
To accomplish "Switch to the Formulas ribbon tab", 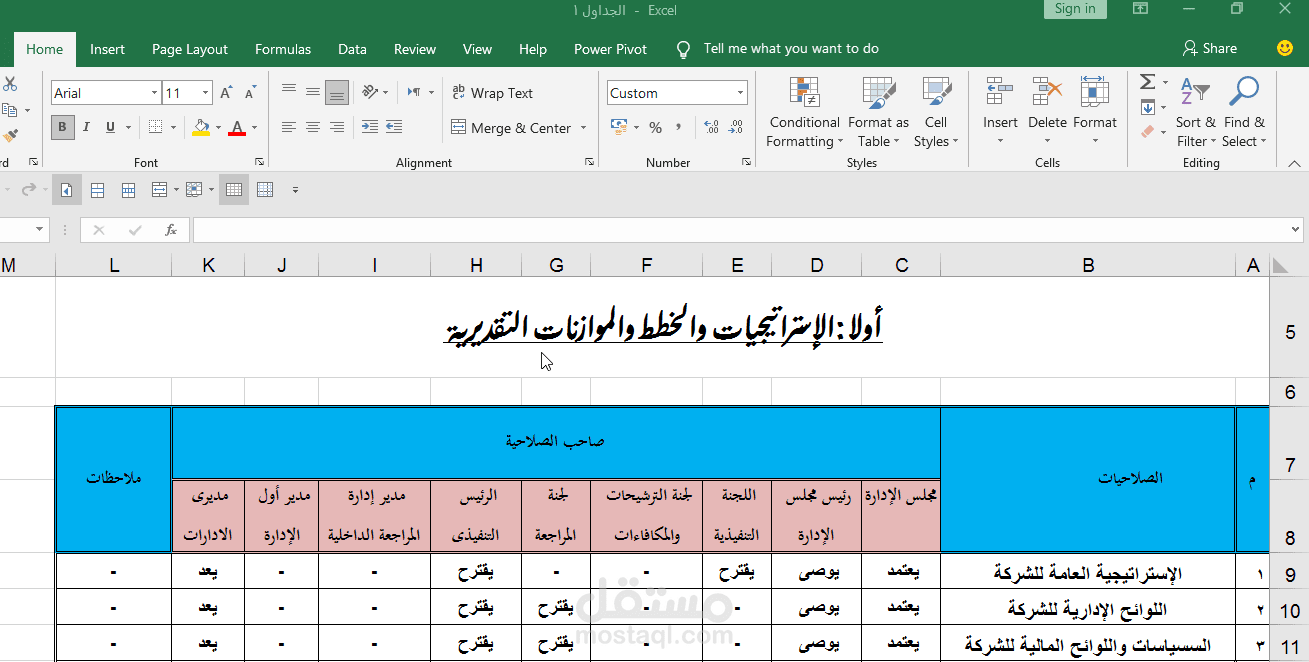I will [x=283, y=48].
